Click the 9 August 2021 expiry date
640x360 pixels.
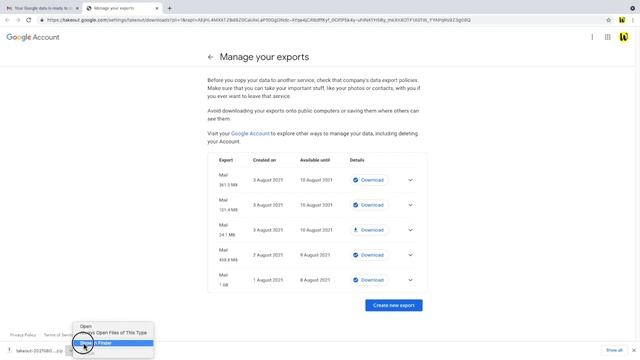[x=315, y=255]
